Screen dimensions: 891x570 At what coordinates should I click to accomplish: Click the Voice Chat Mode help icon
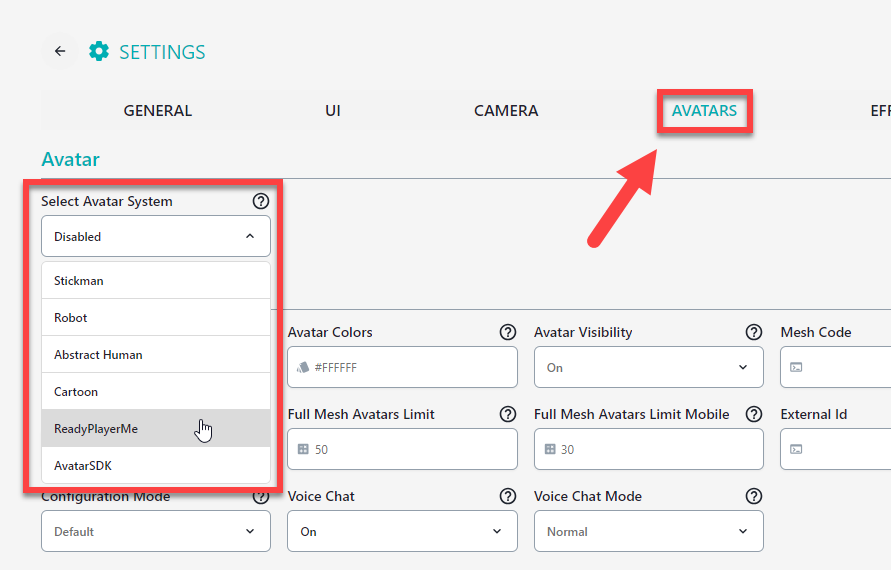click(753, 496)
